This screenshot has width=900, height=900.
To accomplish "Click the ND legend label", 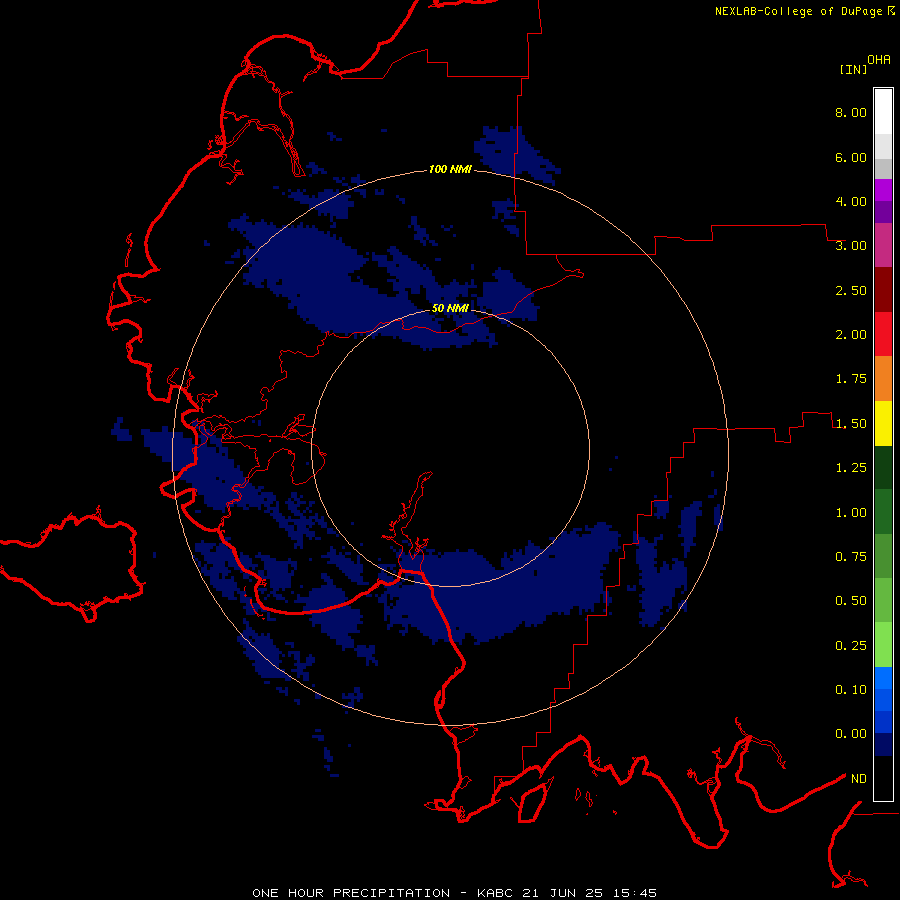I will [859, 779].
